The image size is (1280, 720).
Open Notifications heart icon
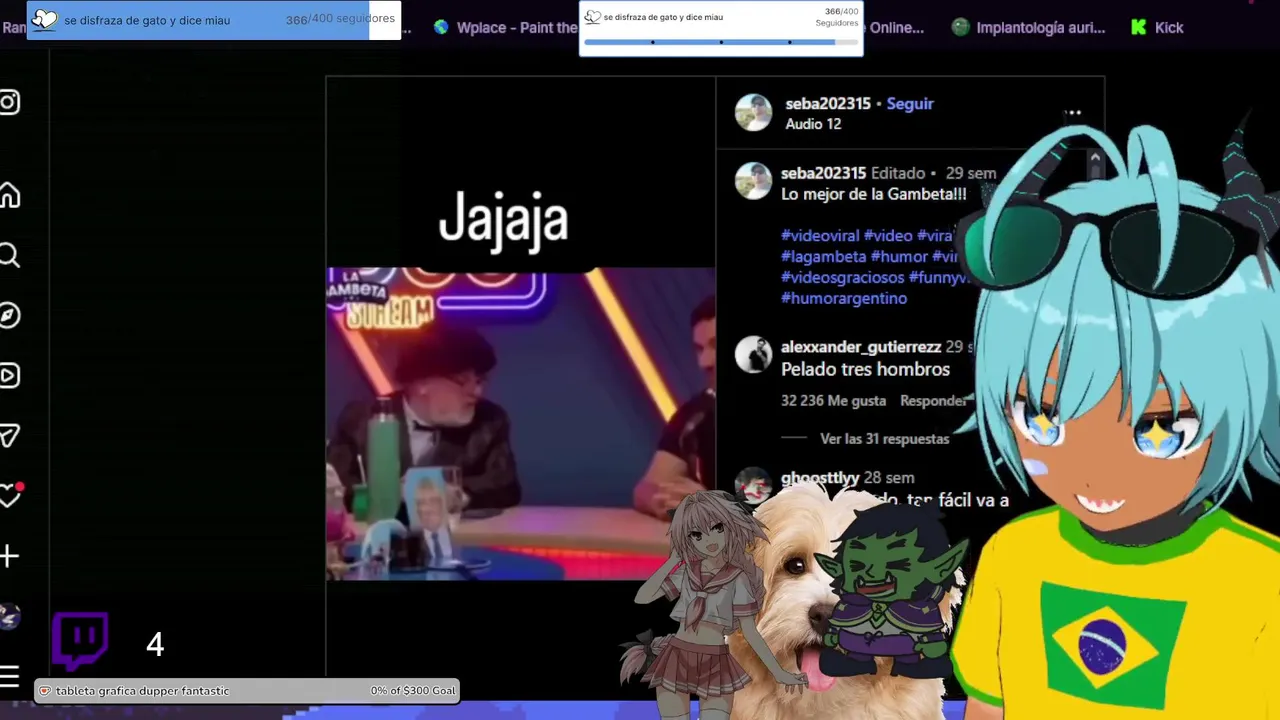10,494
